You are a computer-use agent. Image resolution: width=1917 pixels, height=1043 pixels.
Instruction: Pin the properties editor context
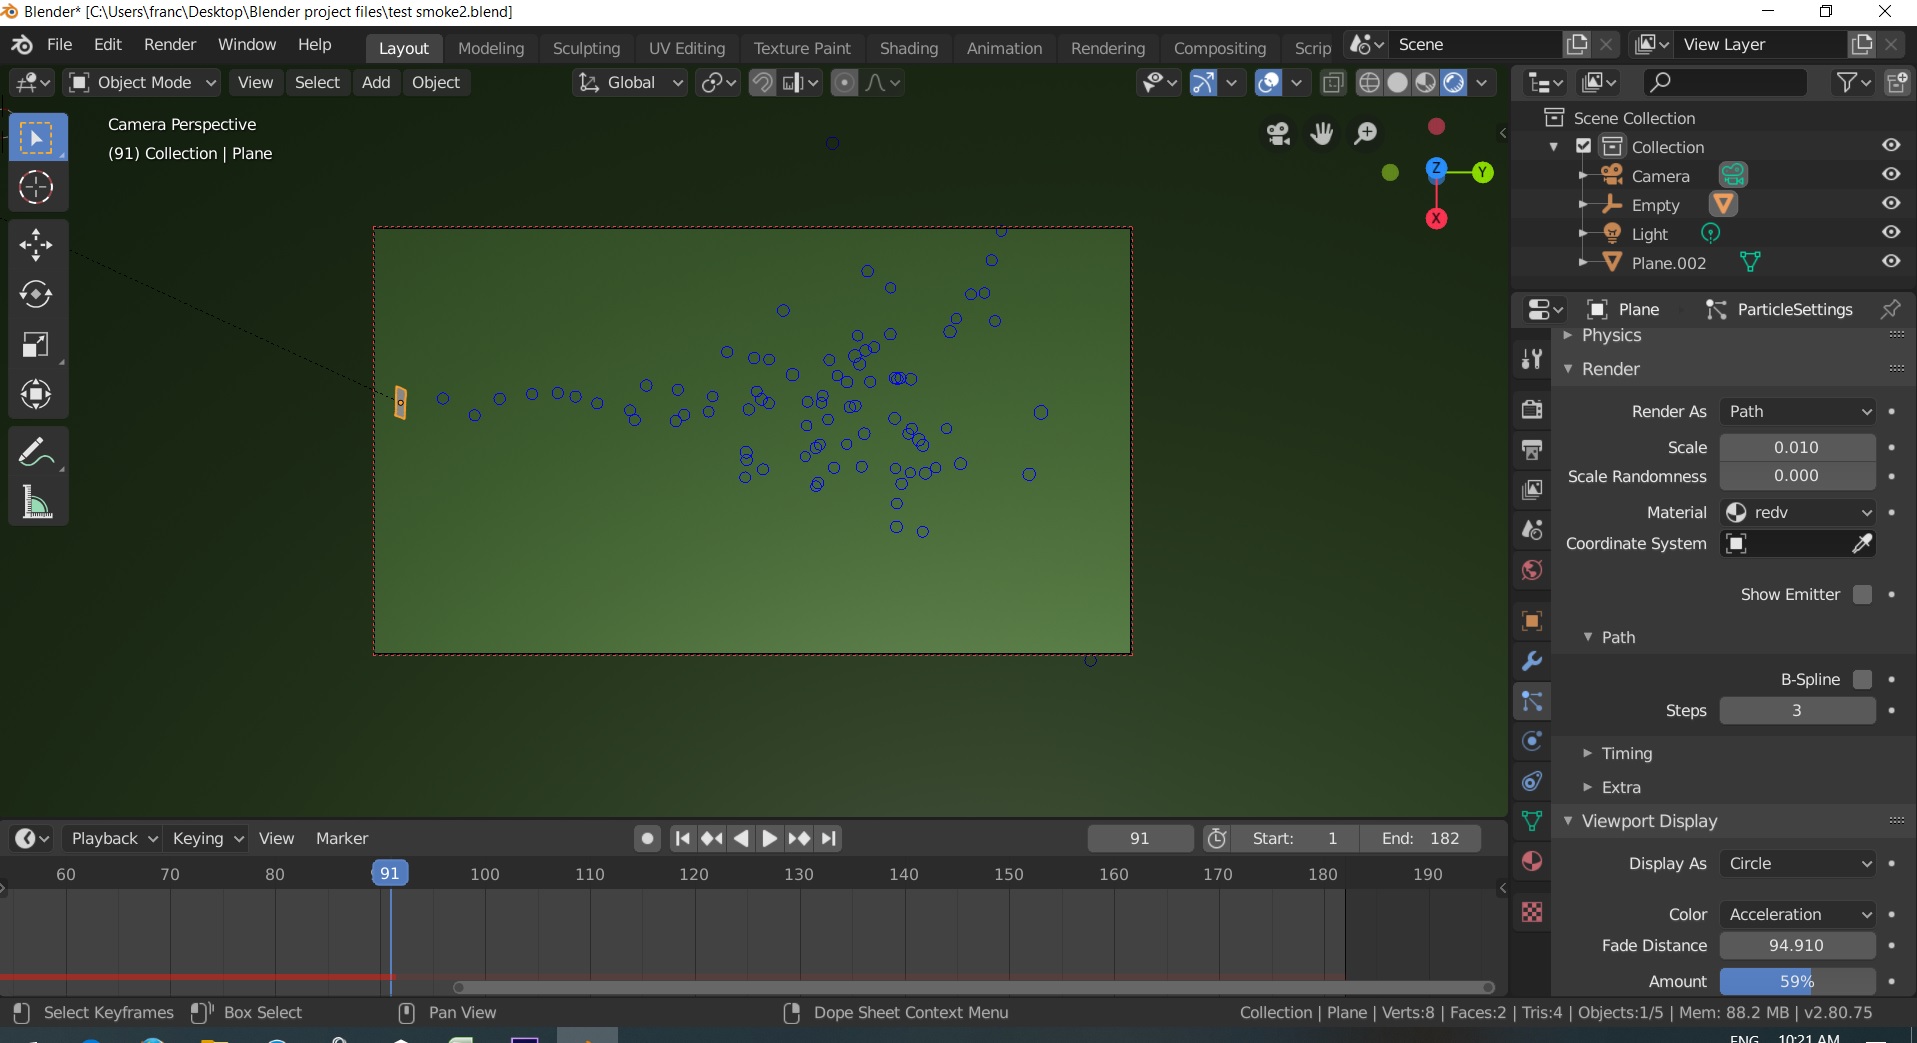click(1890, 309)
